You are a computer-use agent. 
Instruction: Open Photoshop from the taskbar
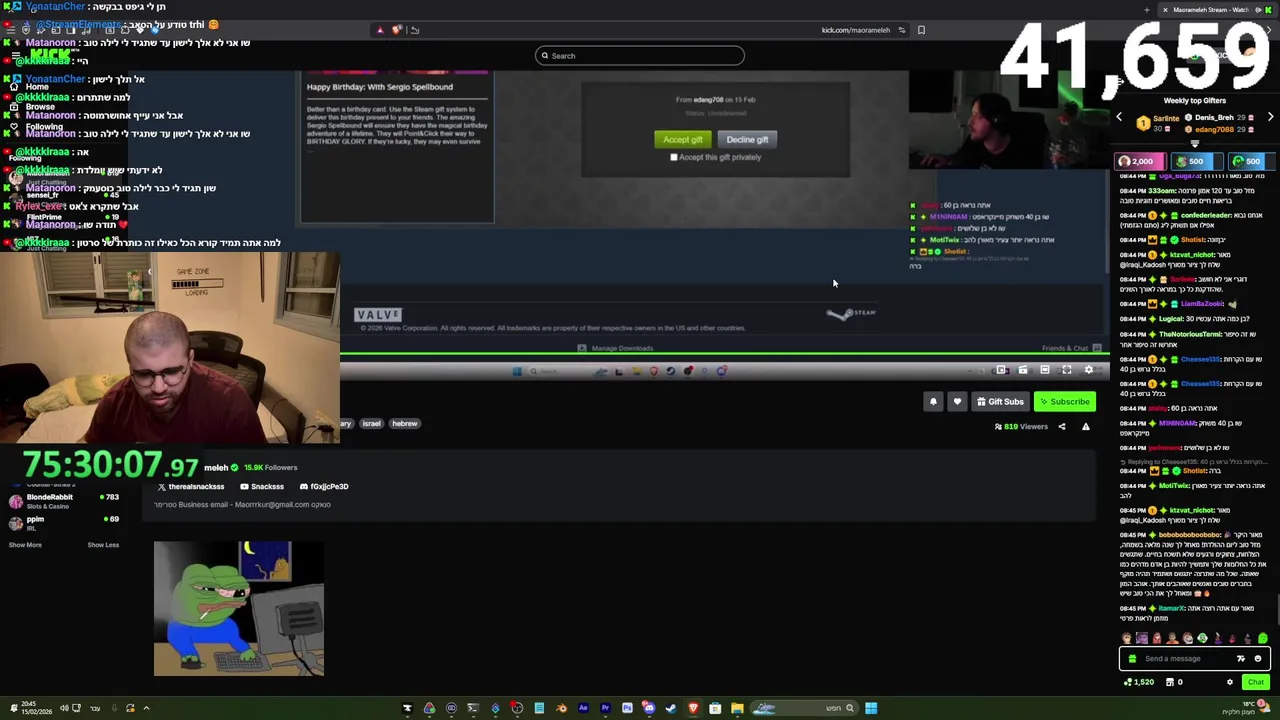627,709
